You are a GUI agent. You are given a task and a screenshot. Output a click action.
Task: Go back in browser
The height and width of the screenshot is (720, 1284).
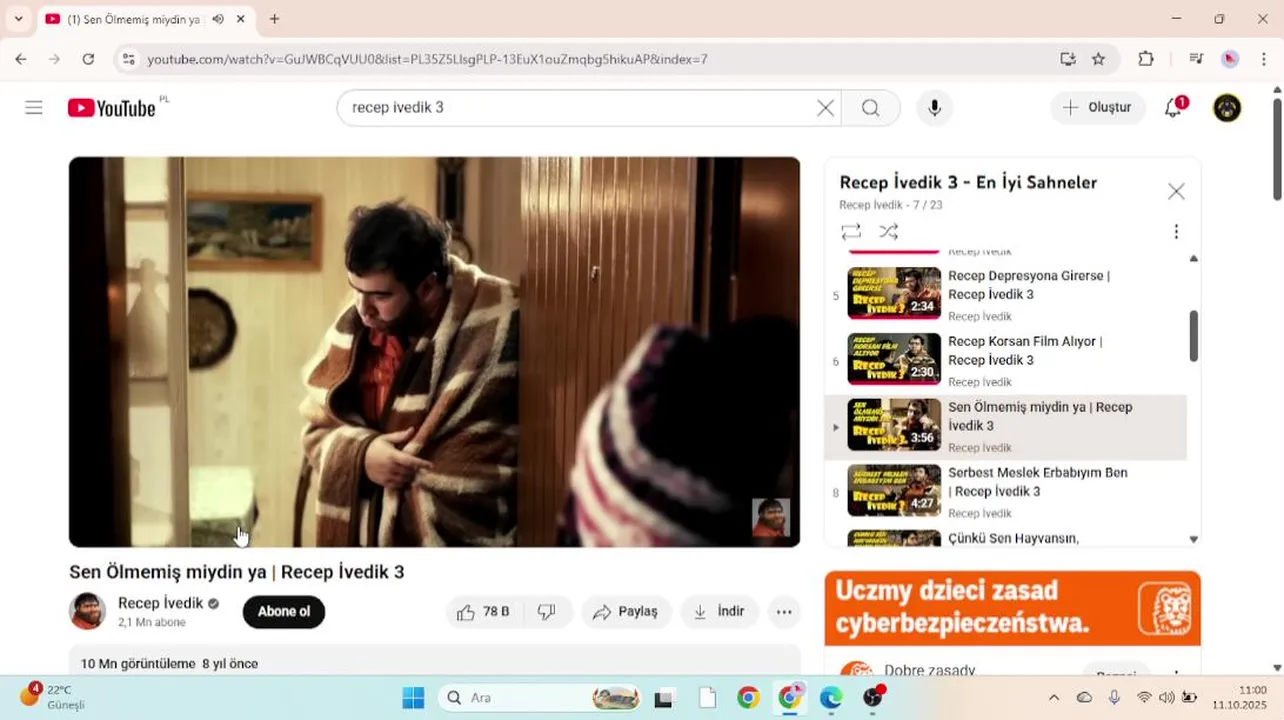(21, 59)
